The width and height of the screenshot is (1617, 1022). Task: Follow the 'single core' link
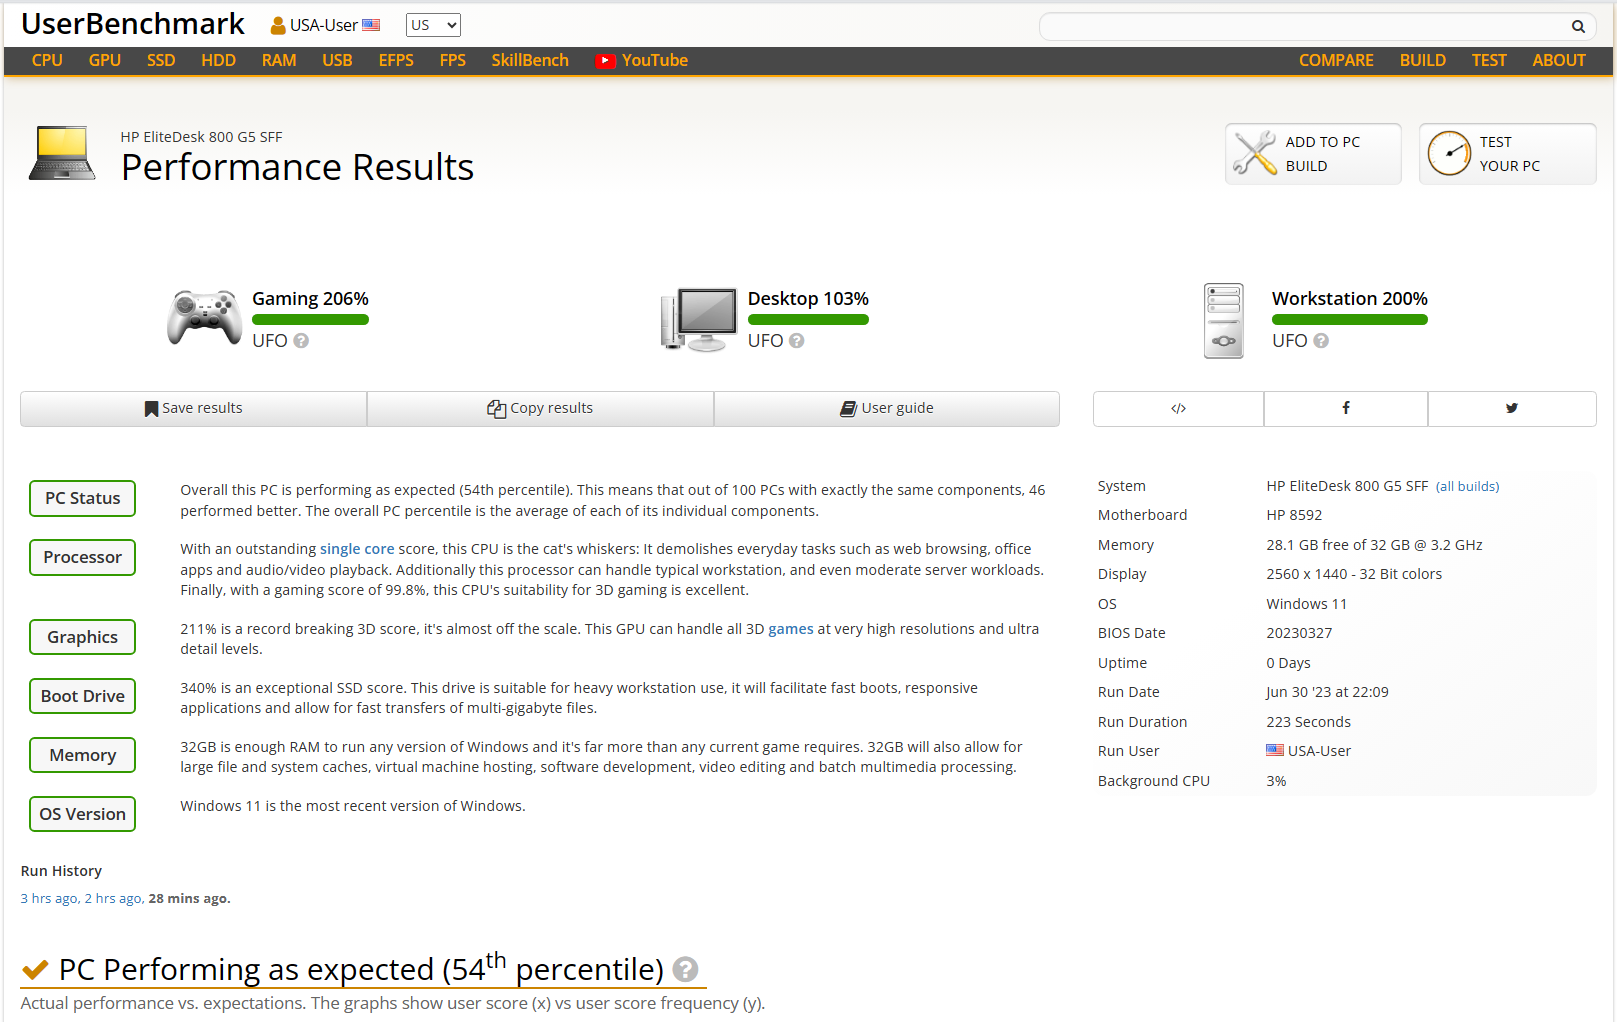click(x=357, y=549)
